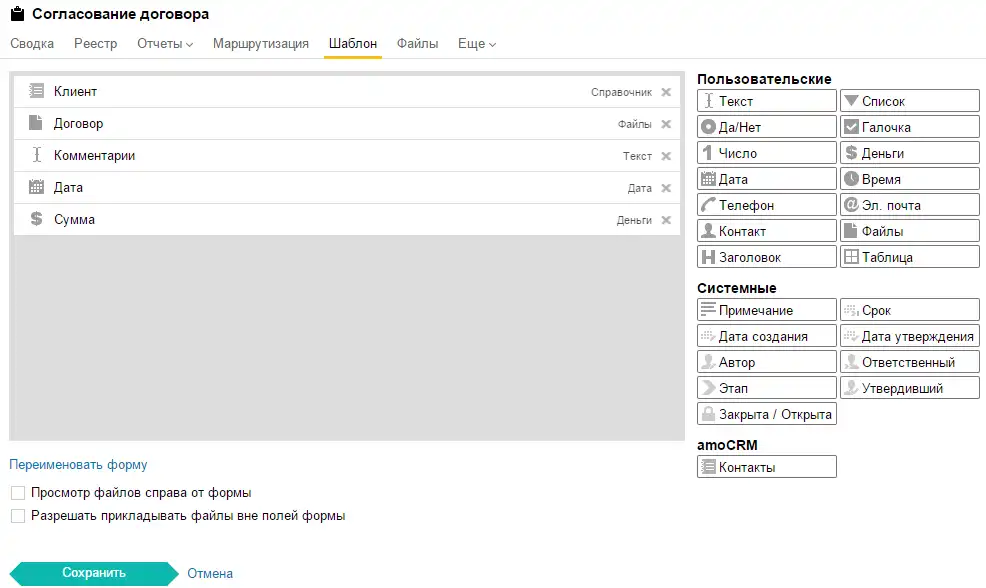Click the calendar icon of the Дата field row
This screenshot has width=986, height=588.
click(x=36, y=187)
